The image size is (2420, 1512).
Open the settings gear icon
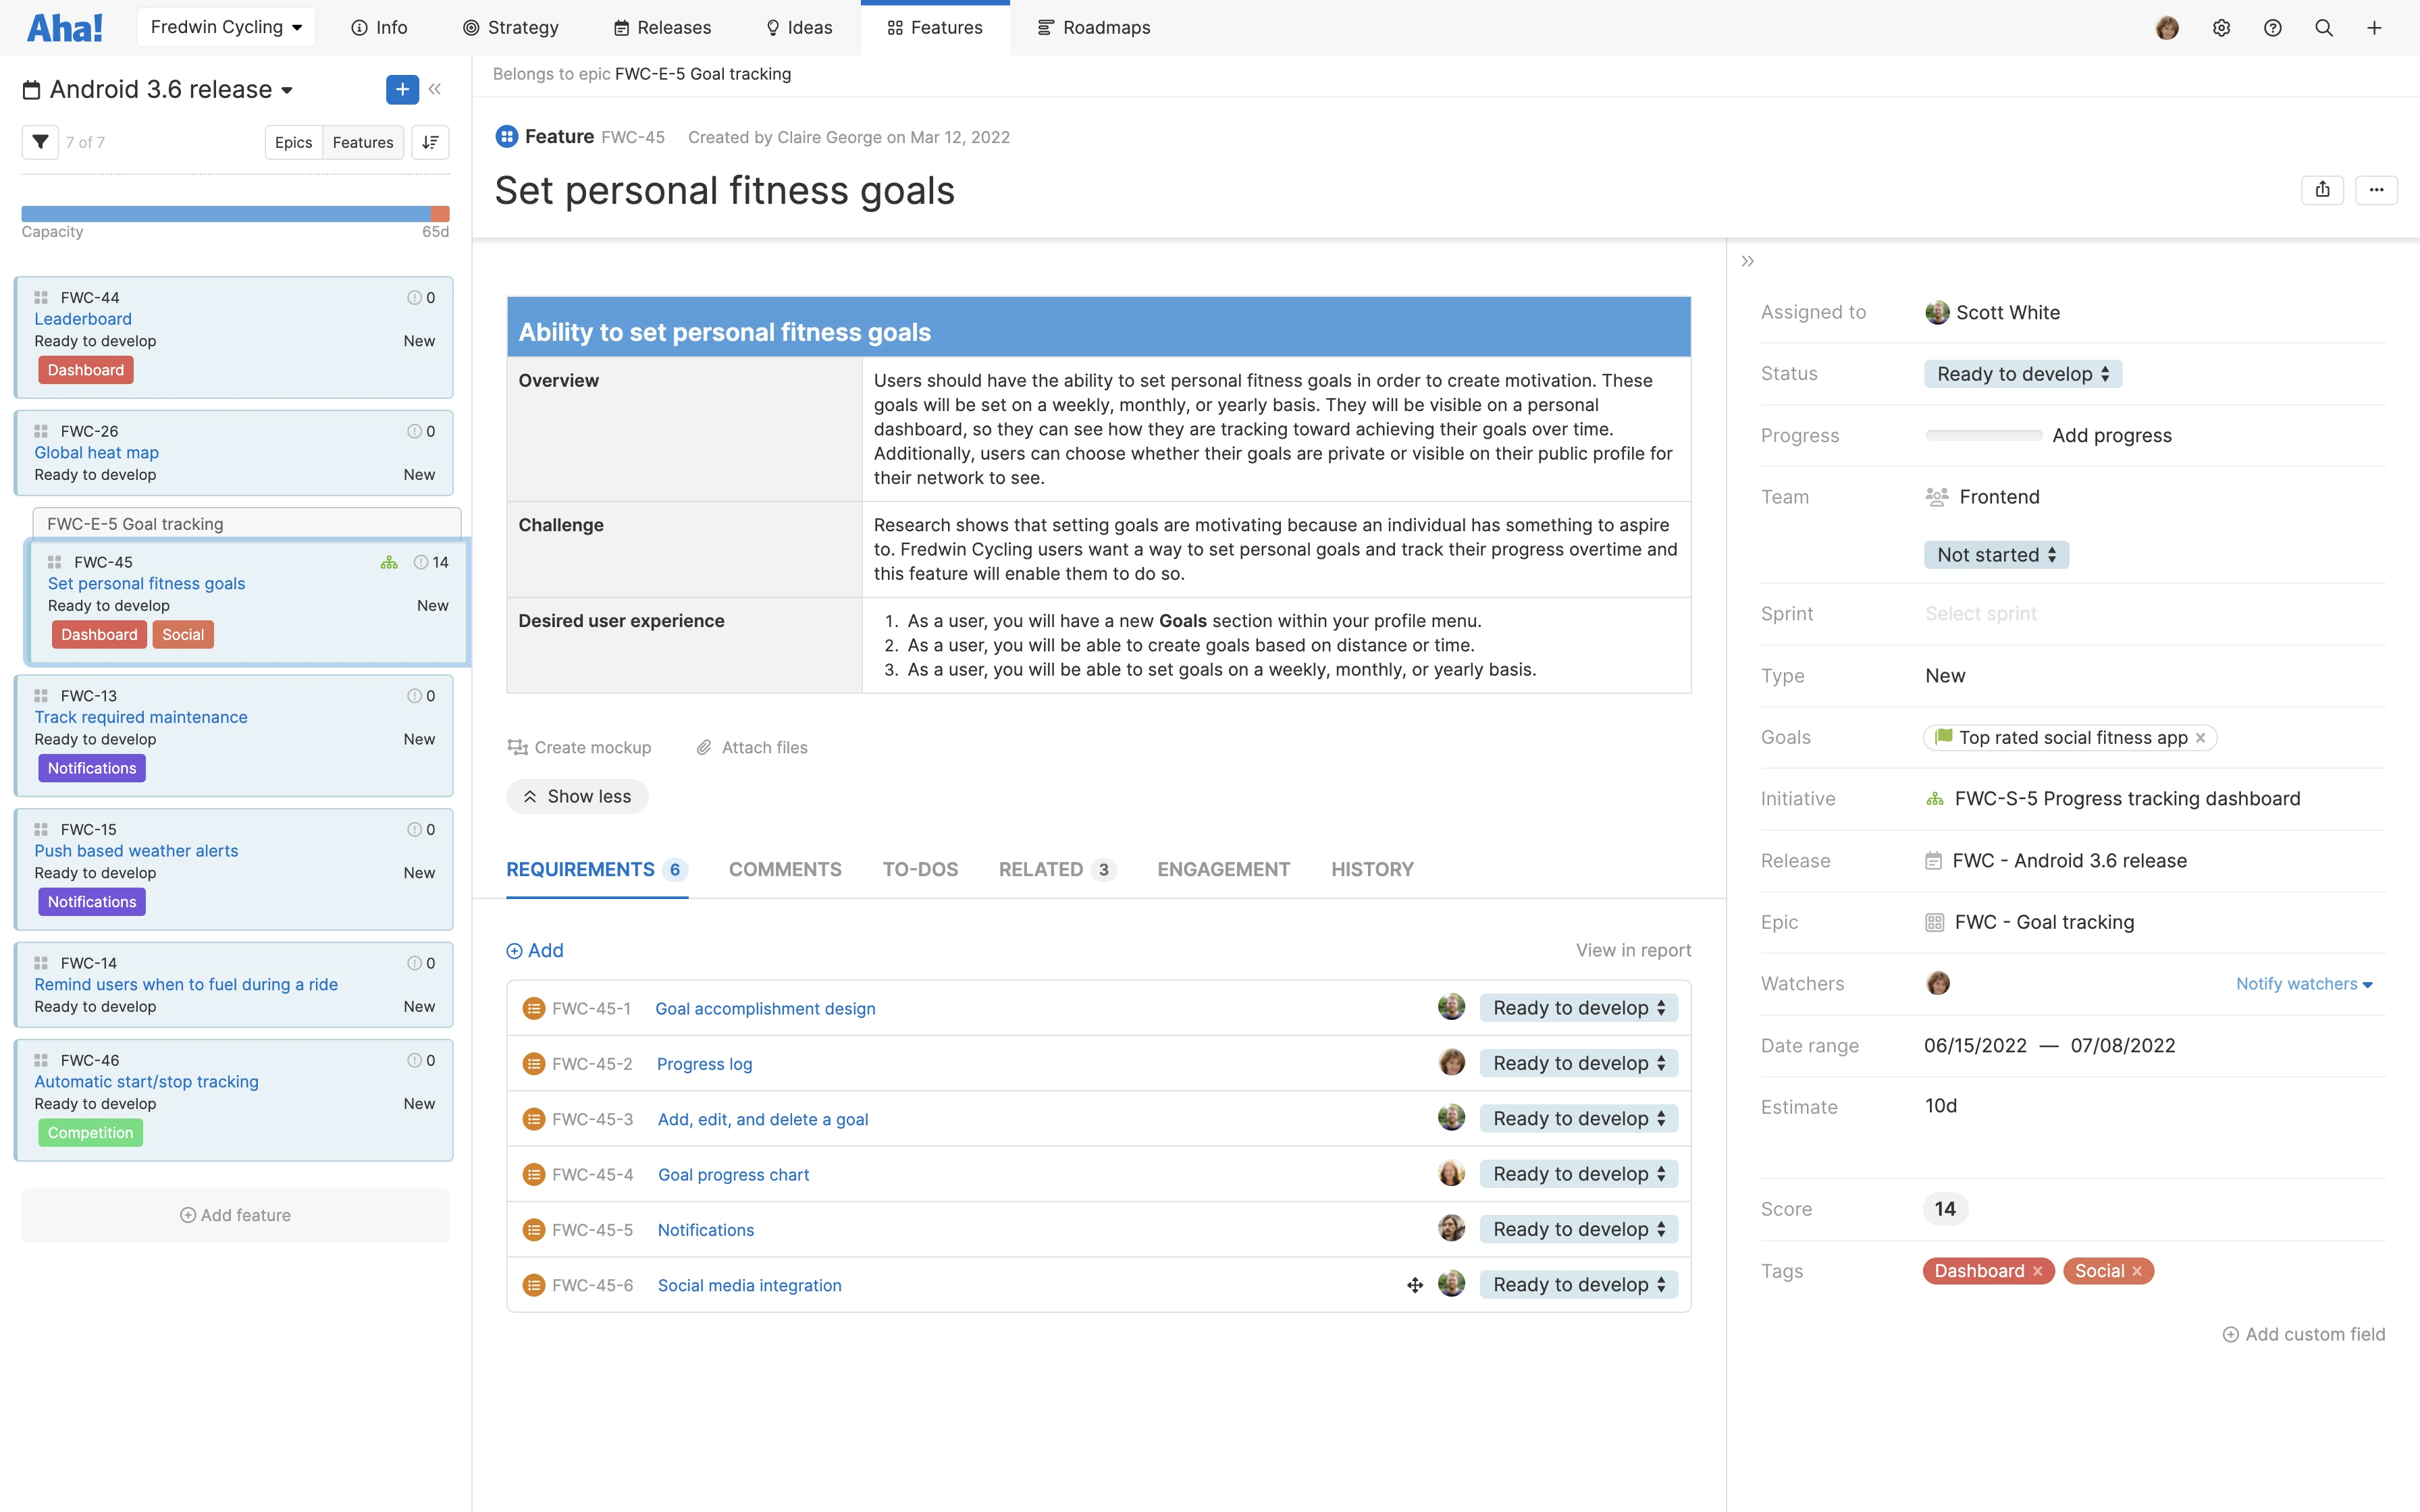coord(2221,28)
